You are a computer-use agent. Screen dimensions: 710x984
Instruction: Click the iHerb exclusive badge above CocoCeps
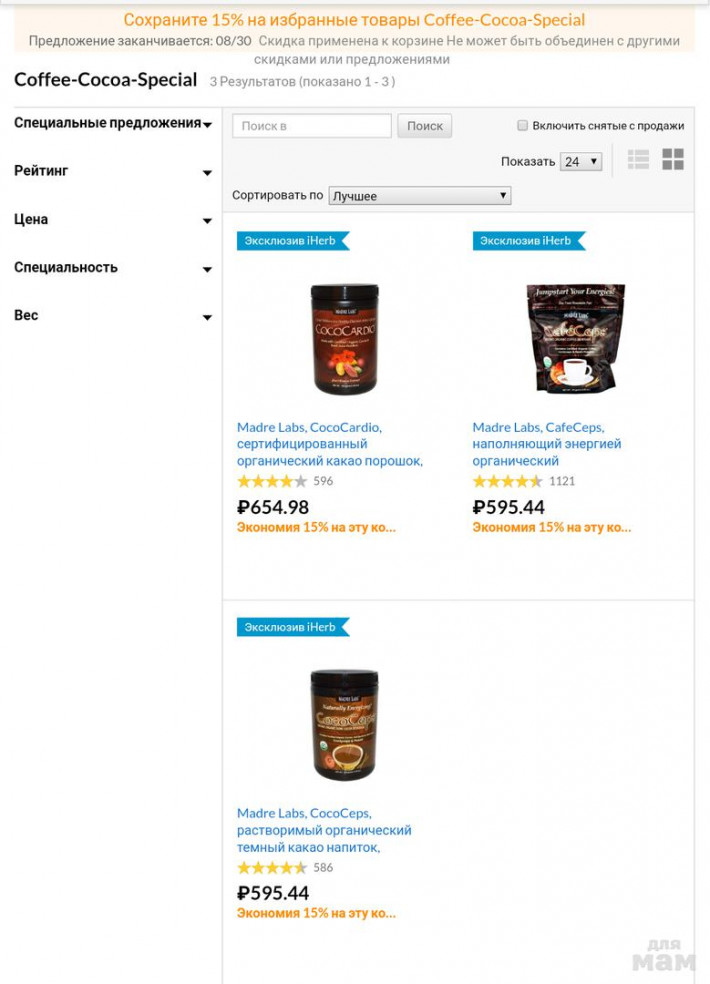[x=293, y=627]
